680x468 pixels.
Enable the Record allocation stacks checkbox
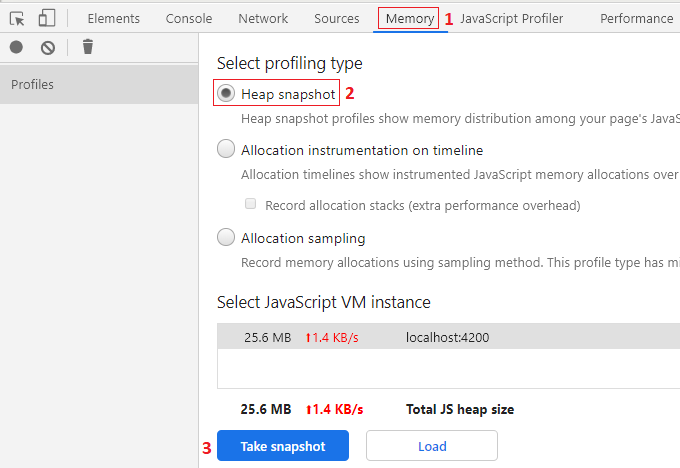[250, 204]
